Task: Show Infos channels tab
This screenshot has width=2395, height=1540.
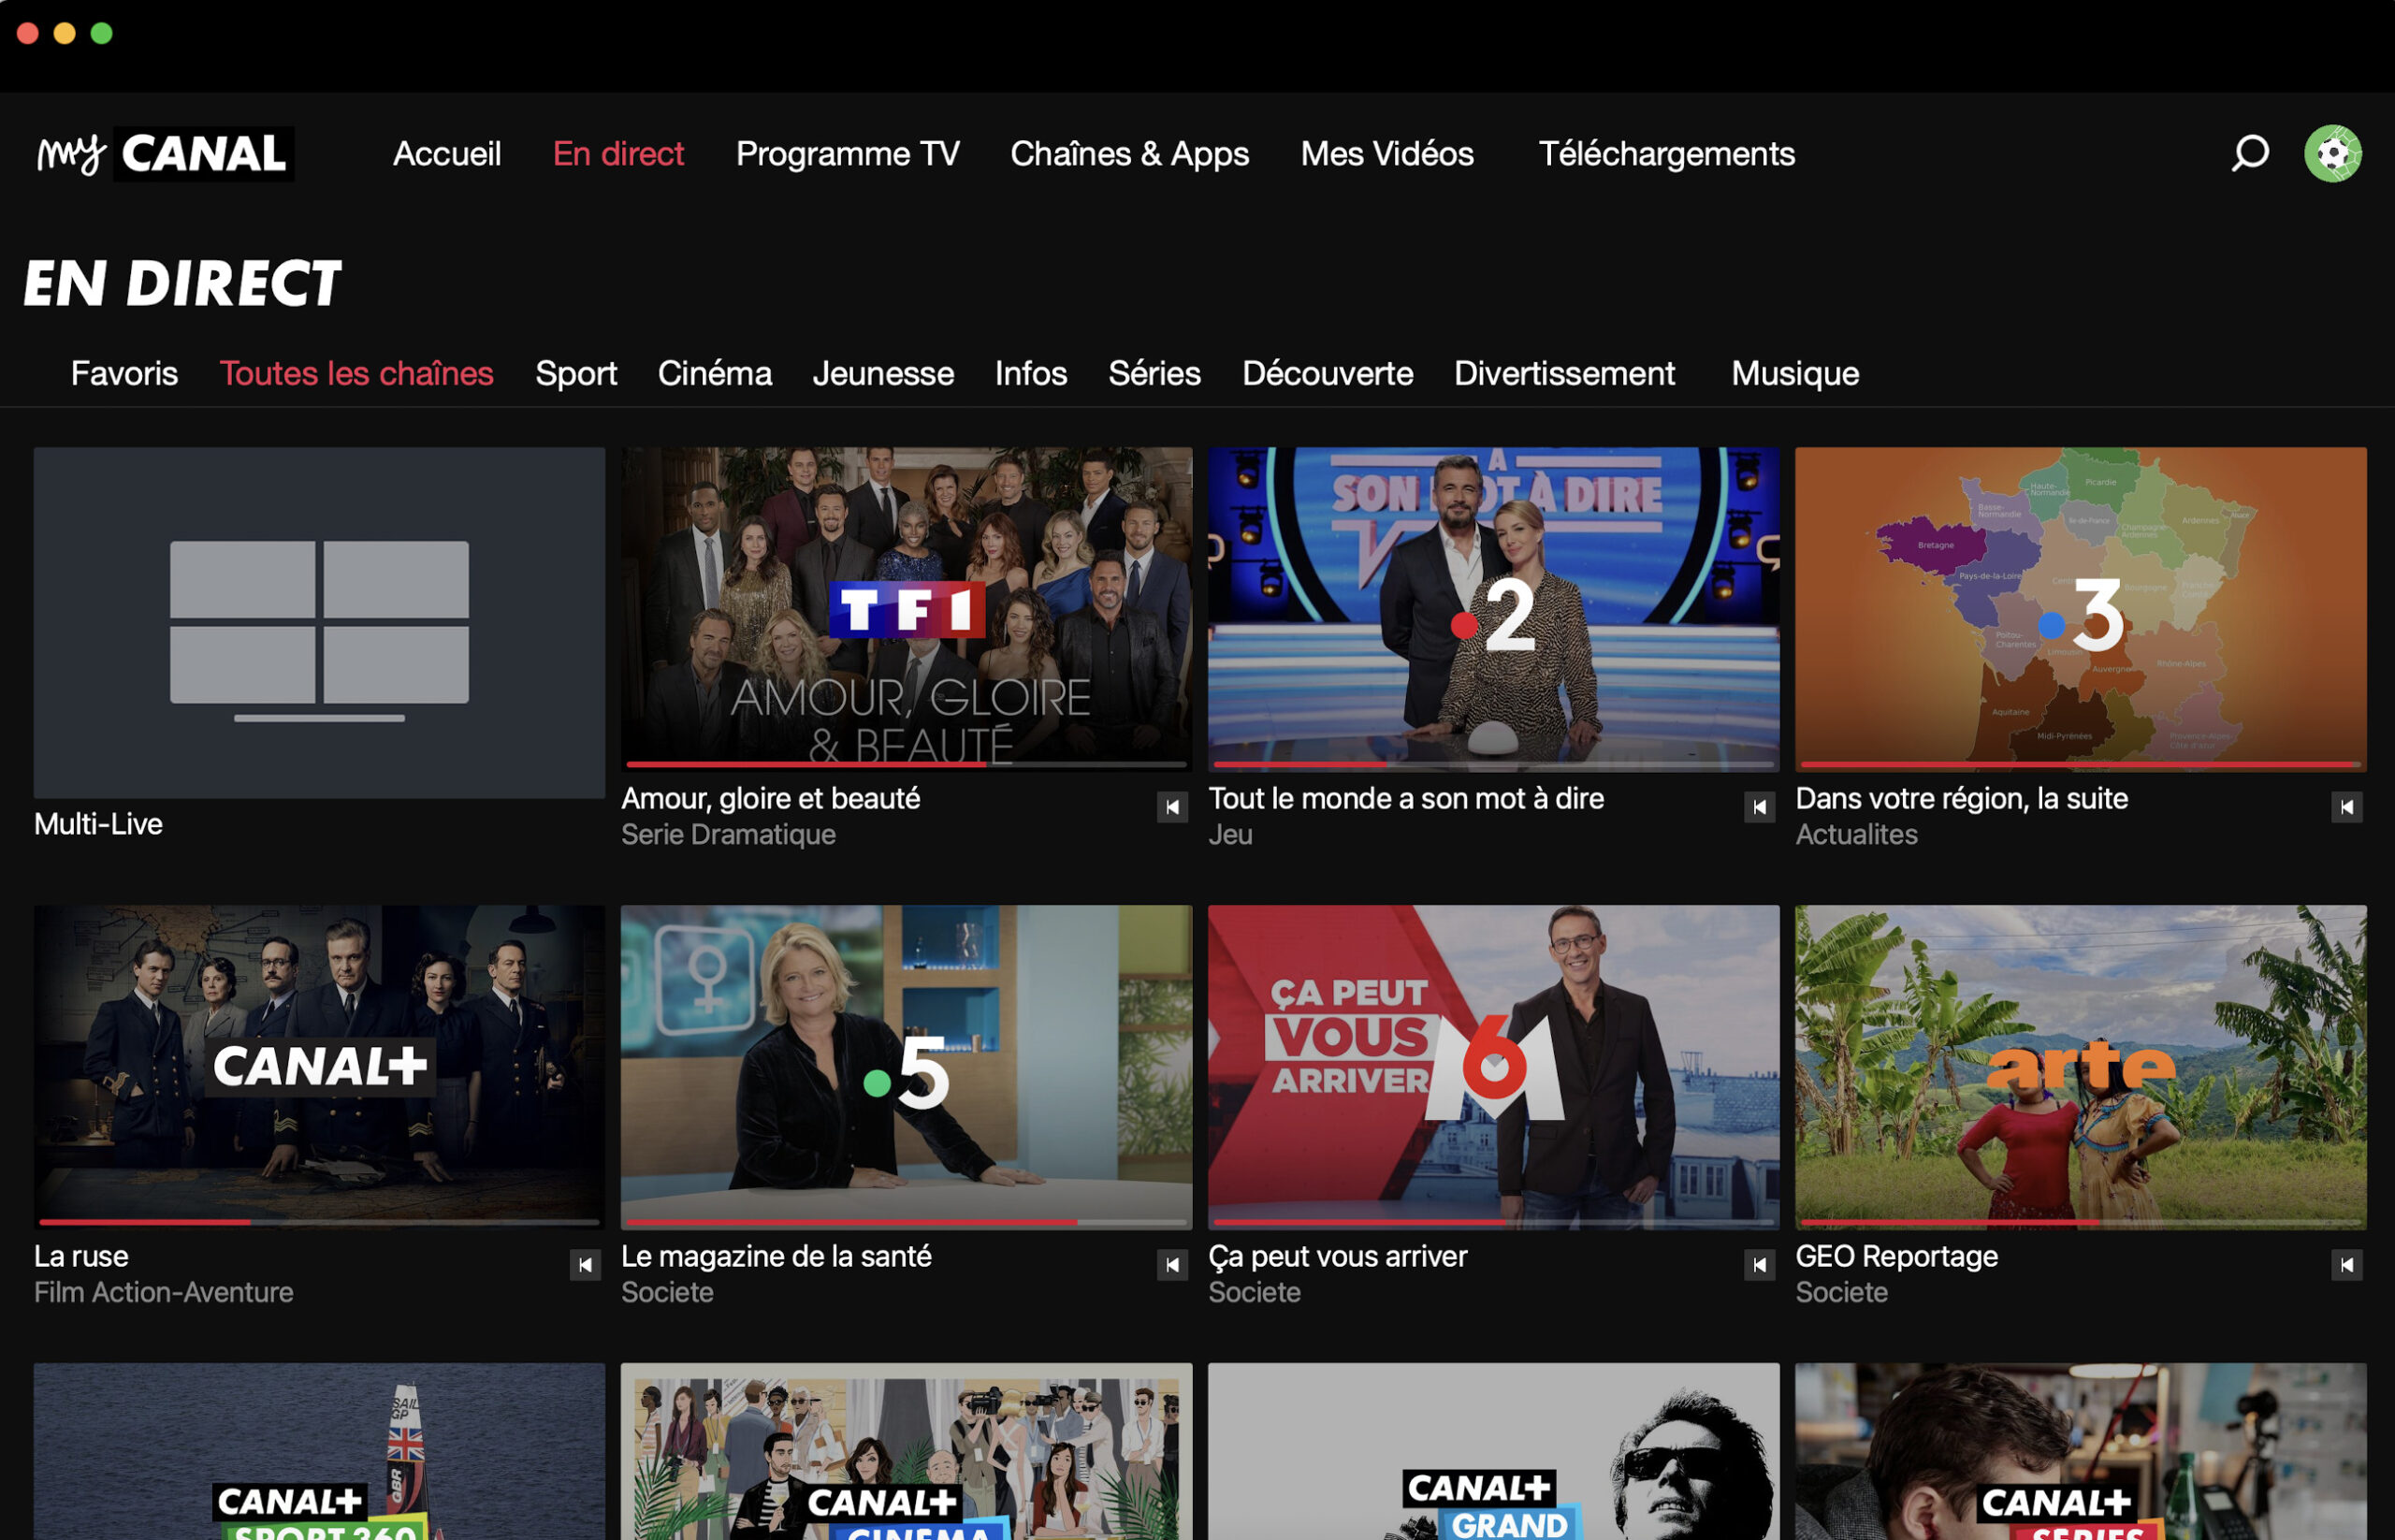Action: click(x=1031, y=373)
